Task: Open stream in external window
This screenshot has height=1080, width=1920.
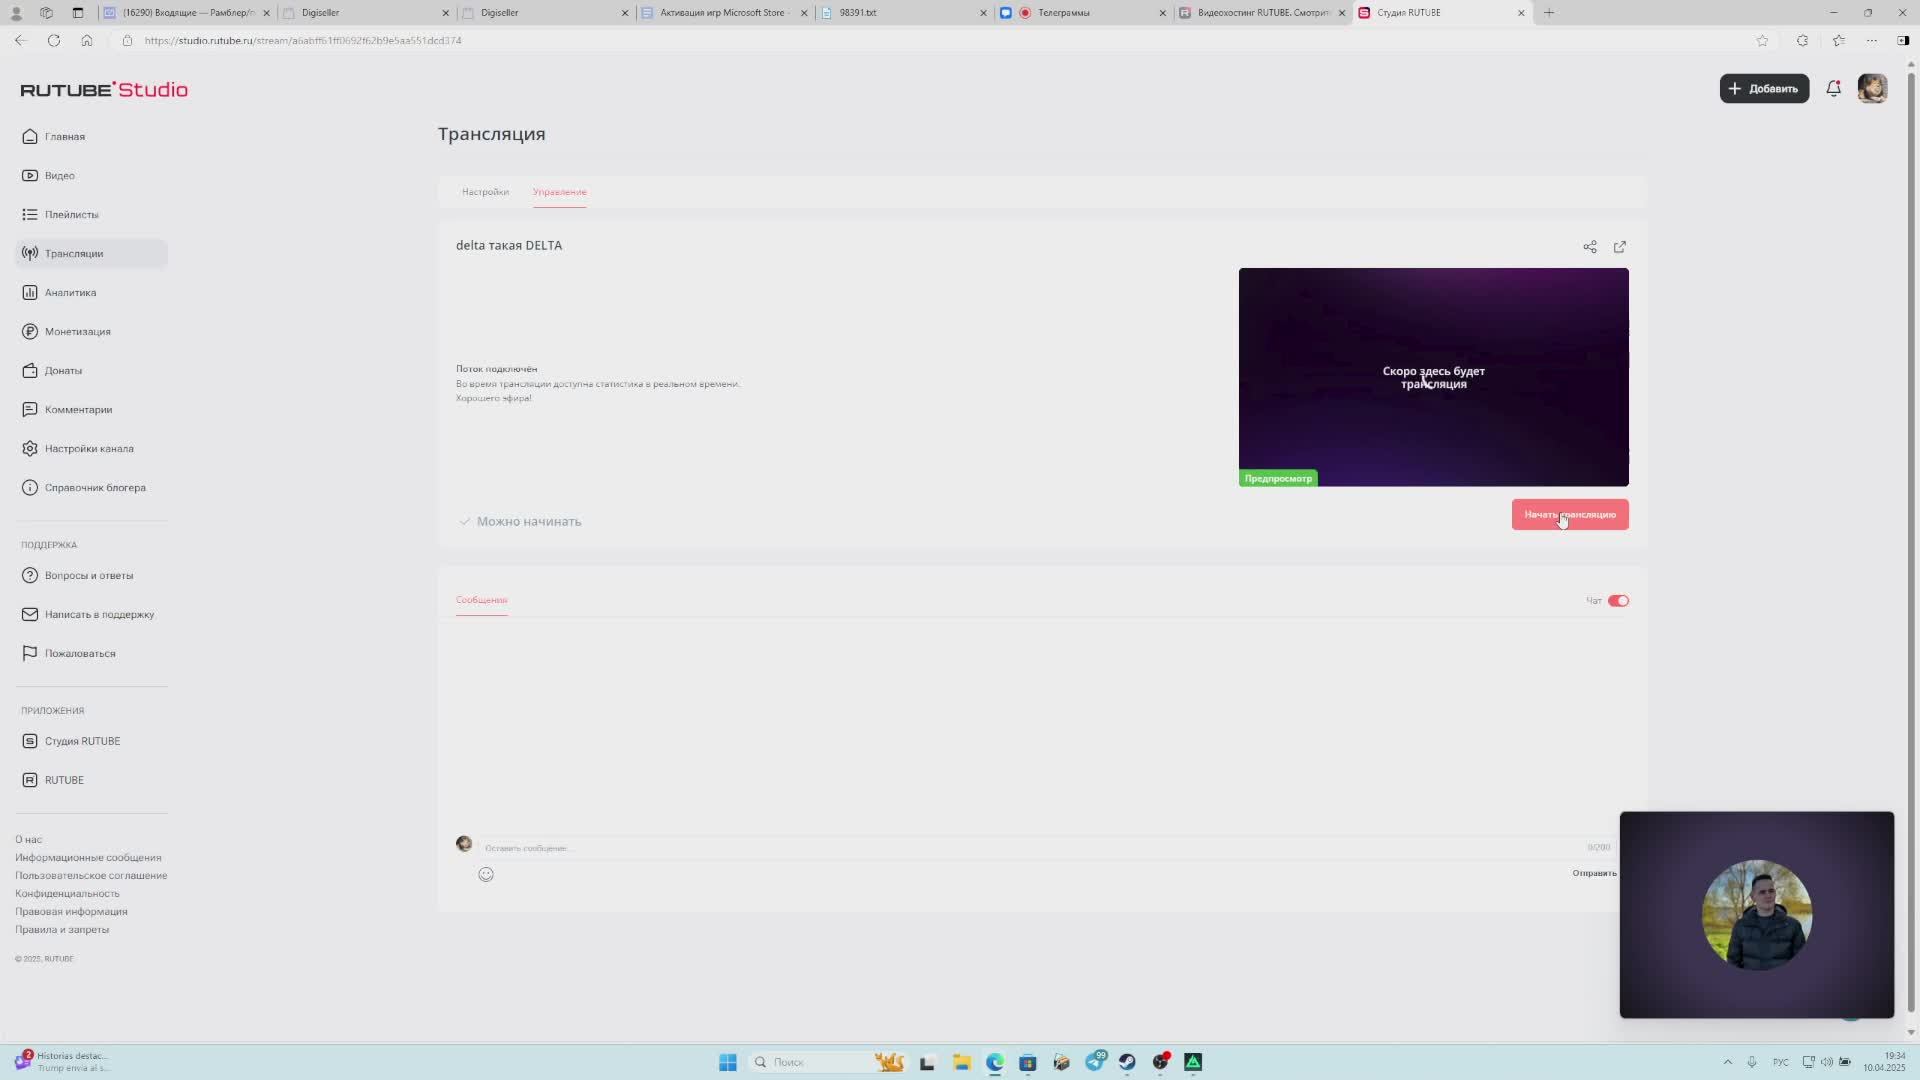Action: pos(1620,246)
